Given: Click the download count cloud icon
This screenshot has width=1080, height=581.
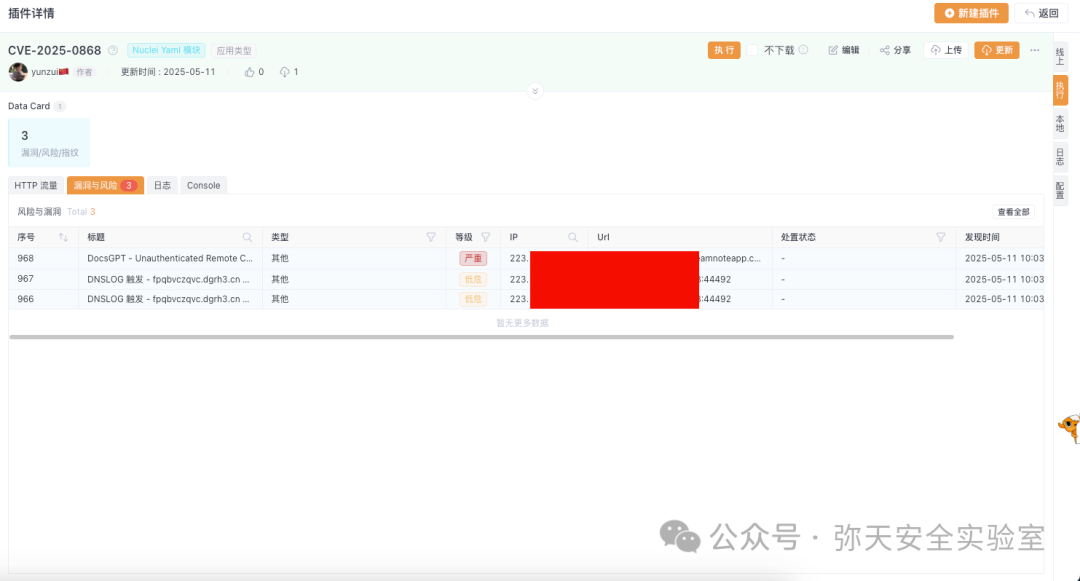Looking at the screenshot, I should [x=284, y=72].
